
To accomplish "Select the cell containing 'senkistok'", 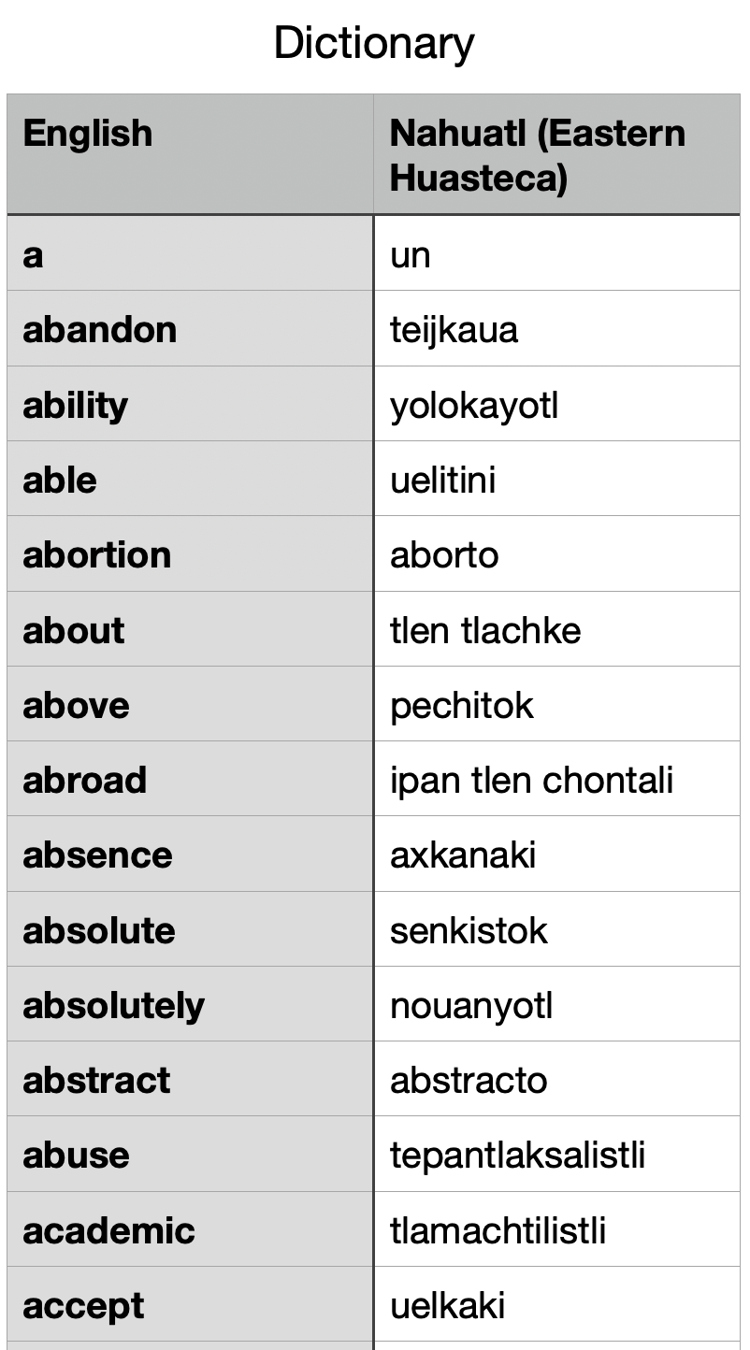I will (469, 930).
